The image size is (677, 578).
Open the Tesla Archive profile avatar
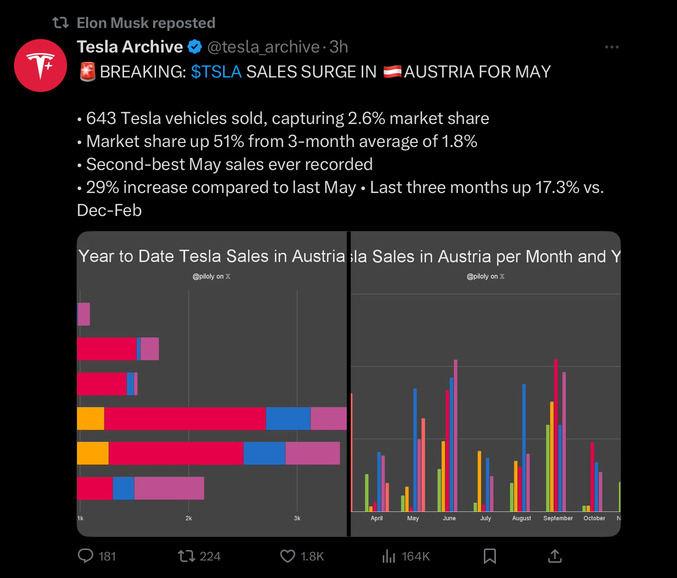click(x=40, y=66)
